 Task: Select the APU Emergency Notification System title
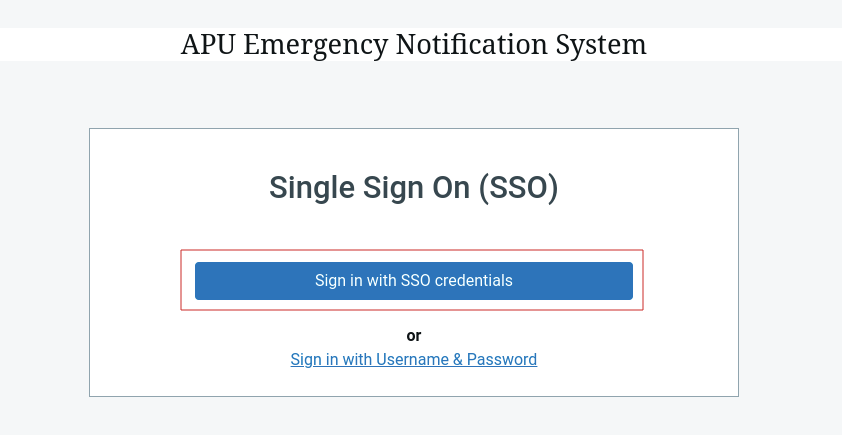tap(413, 44)
